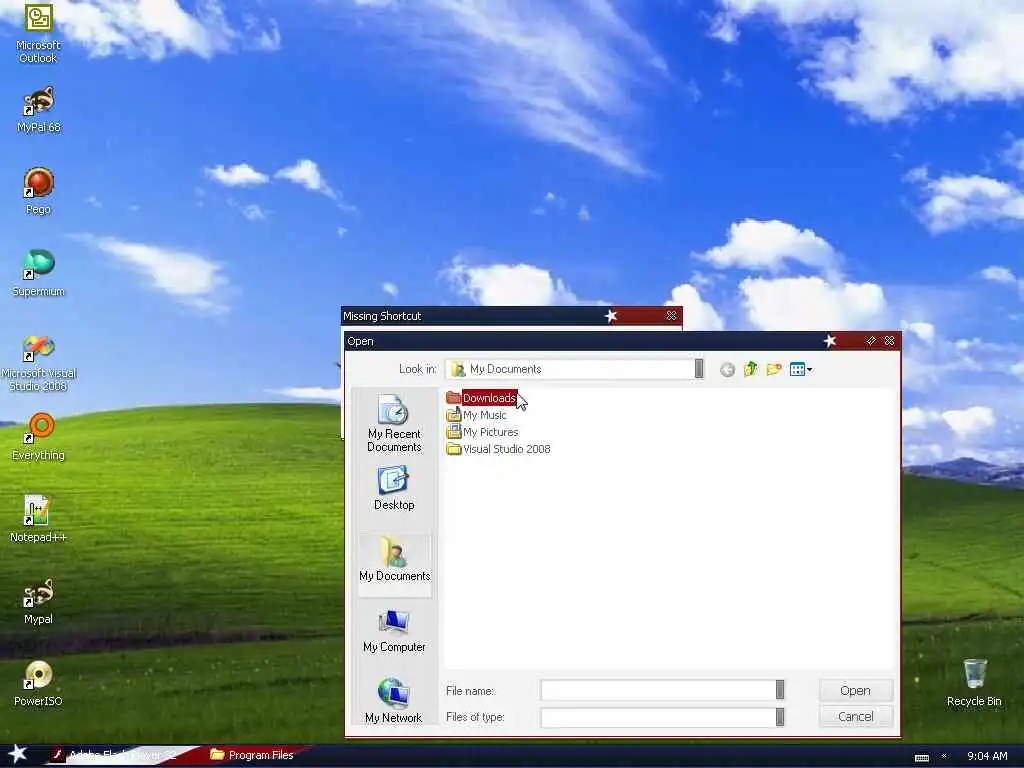Image resolution: width=1024 pixels, height=768 pixels.
Task: Select the Supermium desktop shortcut
Action: 39,274
